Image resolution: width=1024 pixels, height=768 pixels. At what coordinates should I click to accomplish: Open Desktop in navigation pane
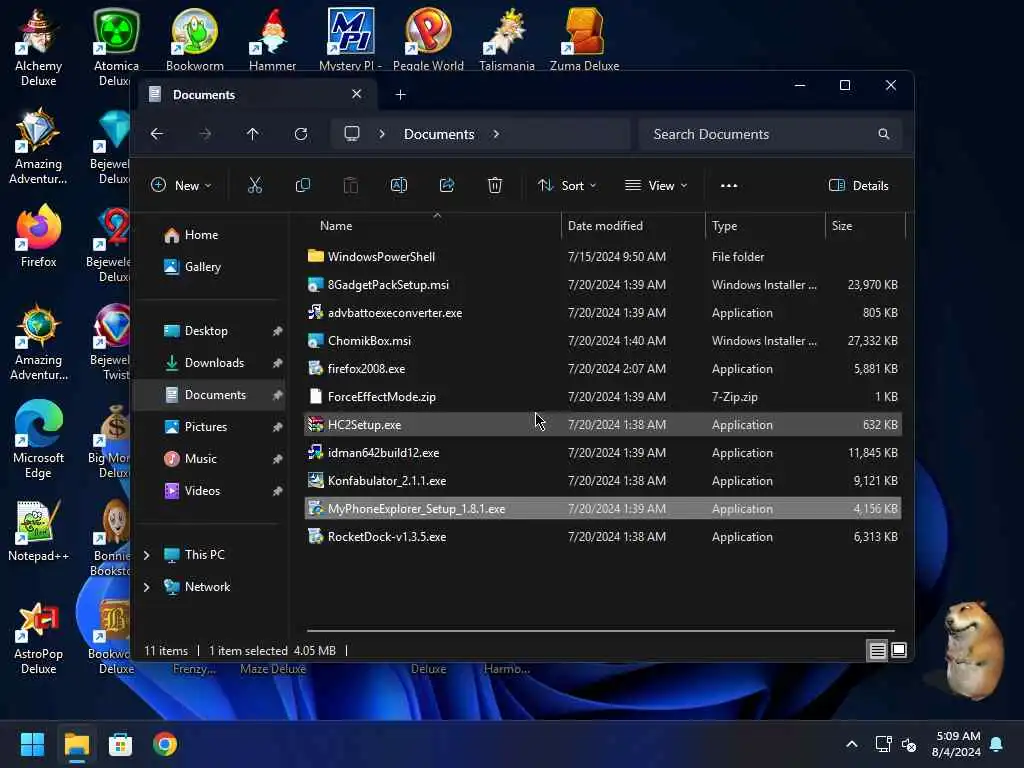click(206, 331)
